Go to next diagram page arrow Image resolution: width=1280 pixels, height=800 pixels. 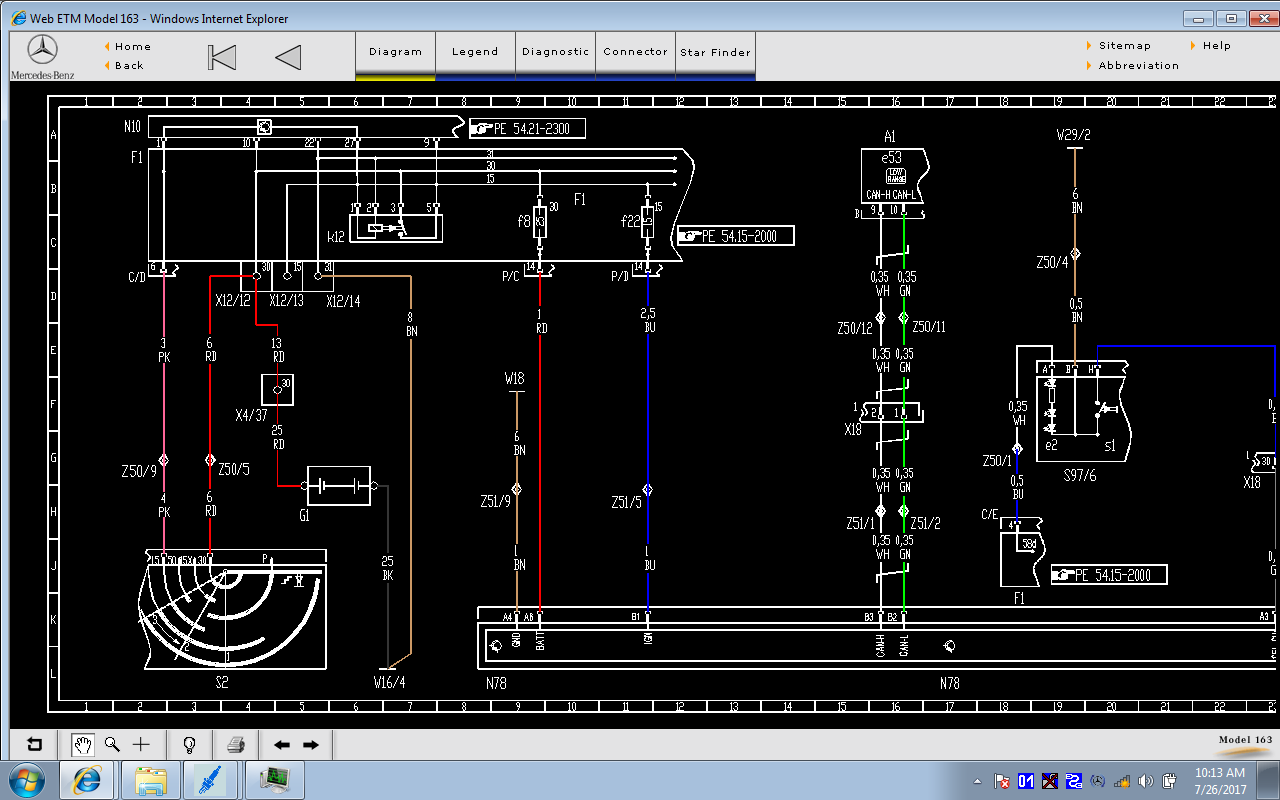(x=311, y=745)
